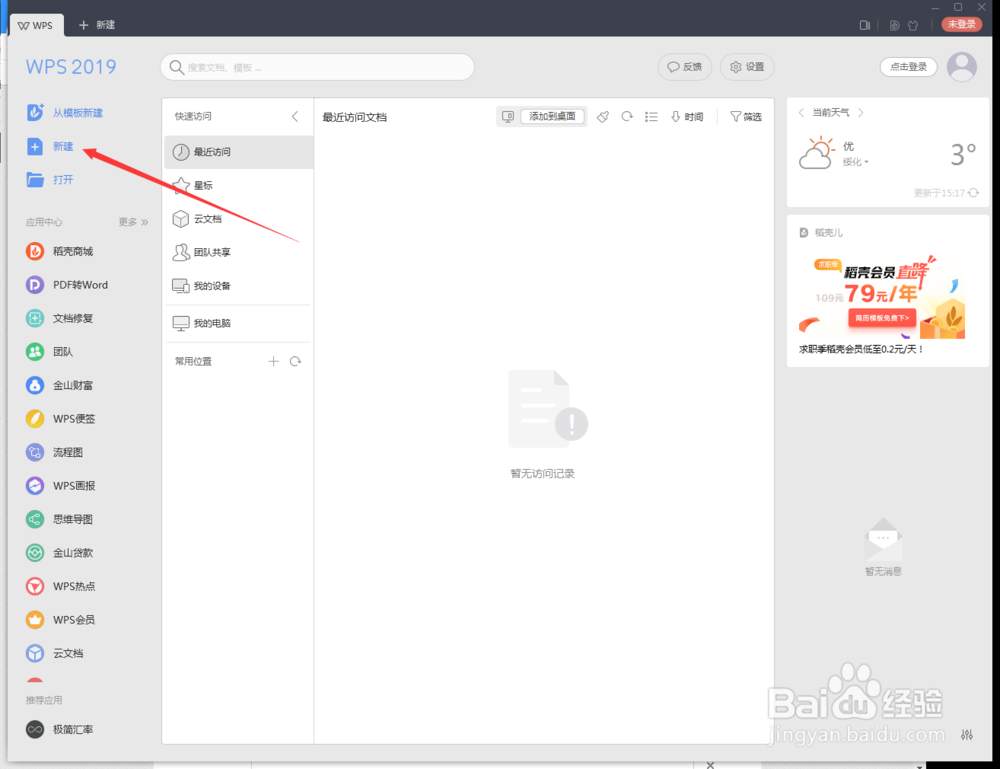This screenshot has height=769, width=1000.
Task: Open the 文档修复 document repair tool
Action: pos(66,318)
